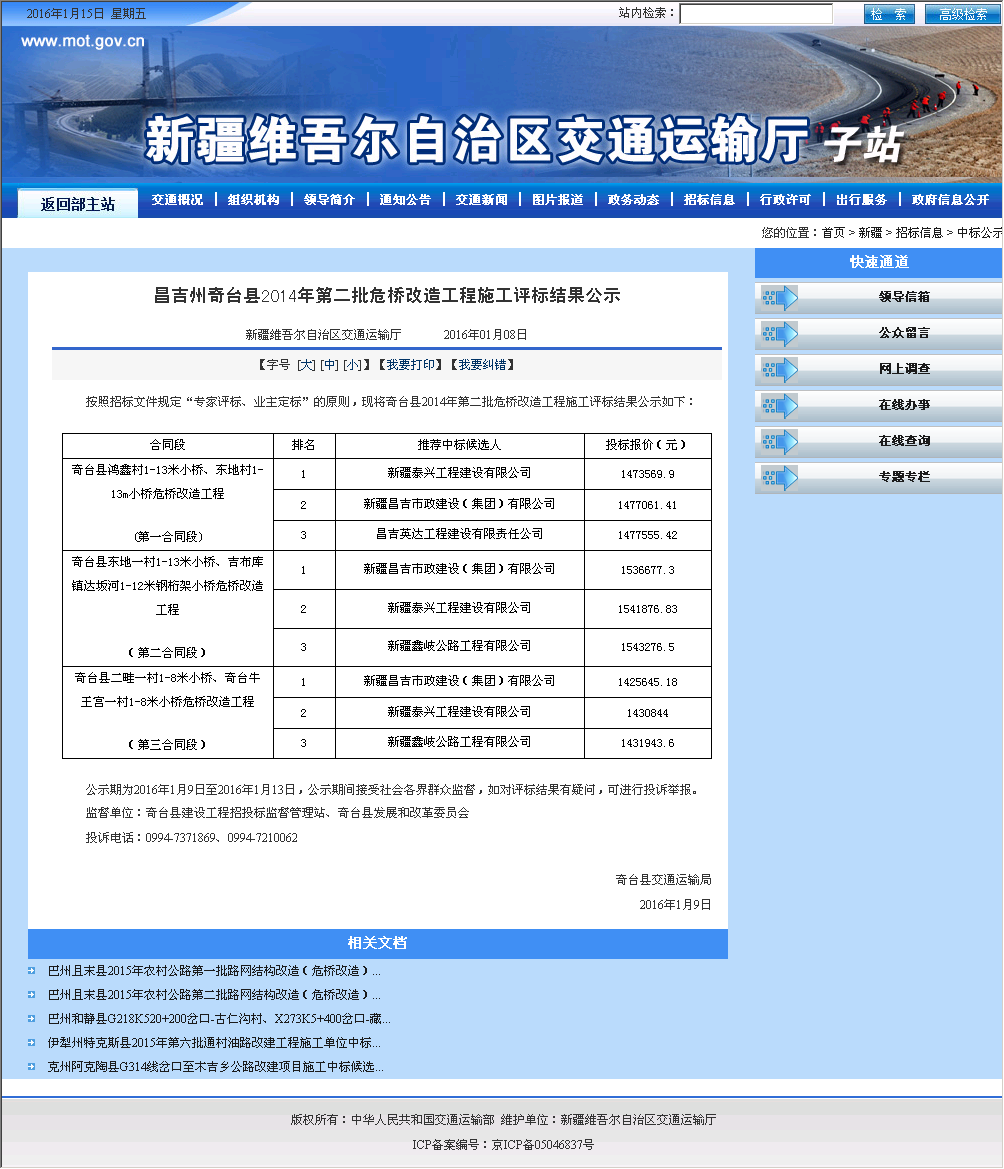
Task: Open 高级检索 advanced search
Action: tap(962, 14)
